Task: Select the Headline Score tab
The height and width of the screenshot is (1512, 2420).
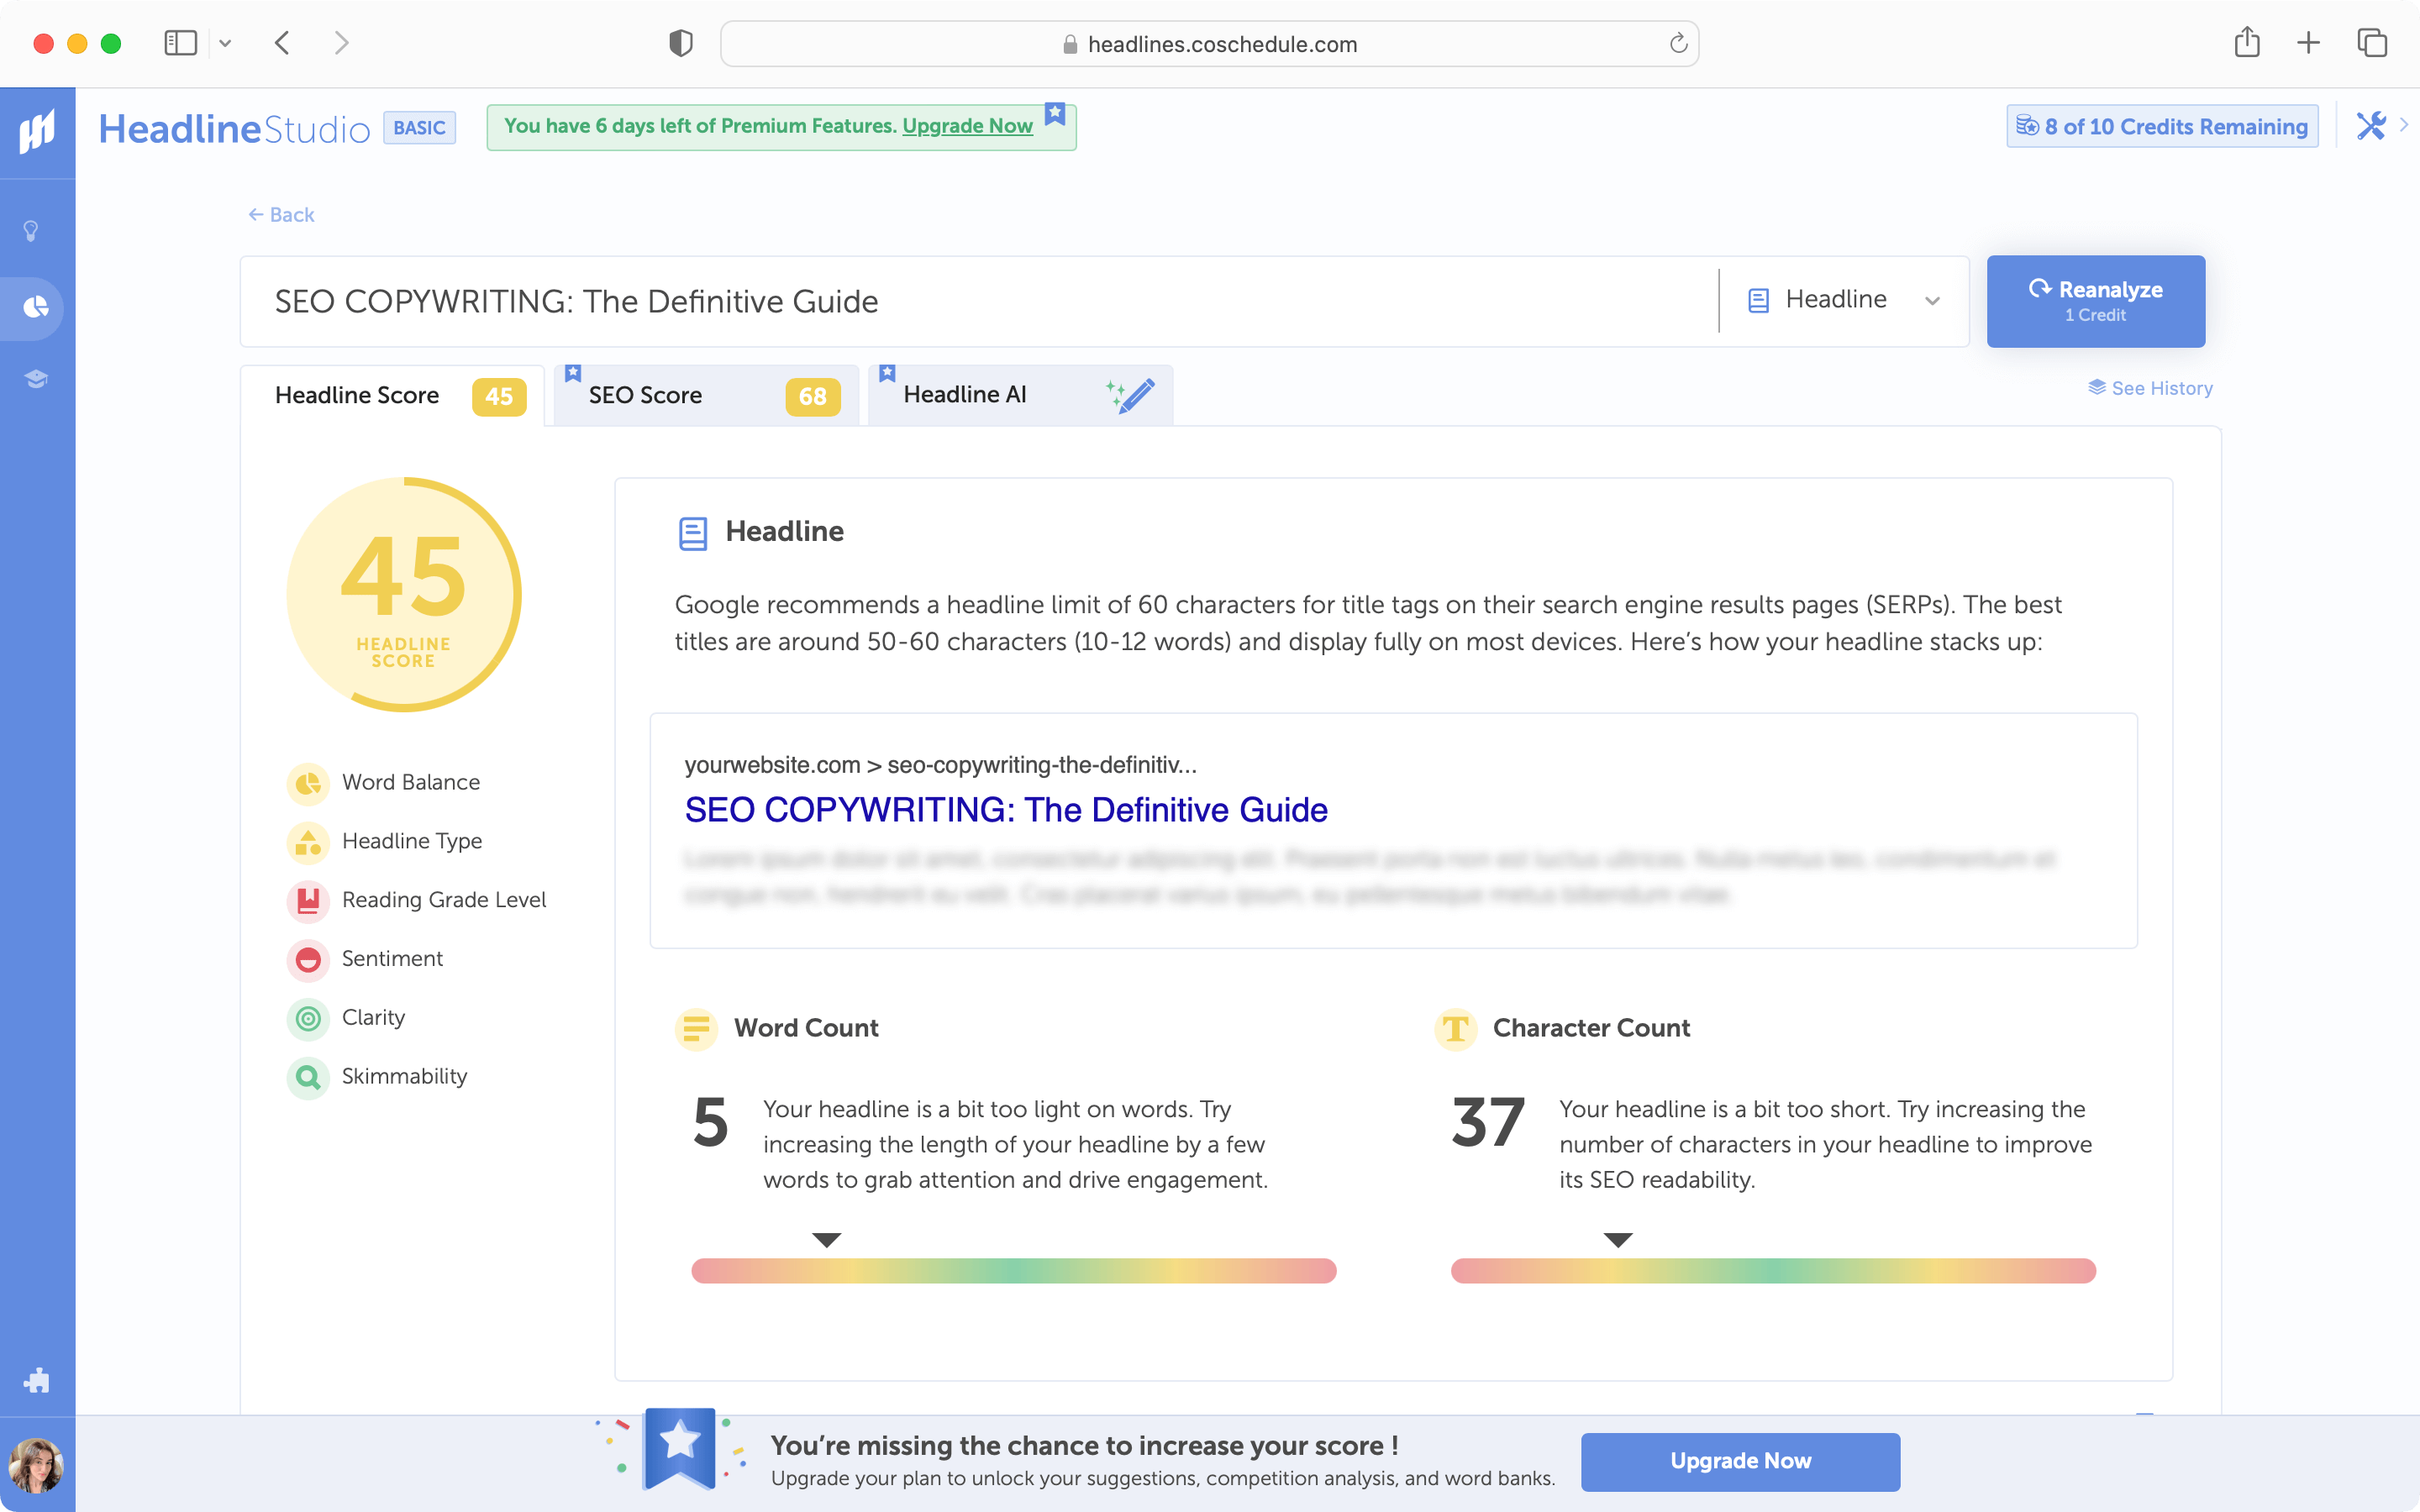Action: (392, 396)
